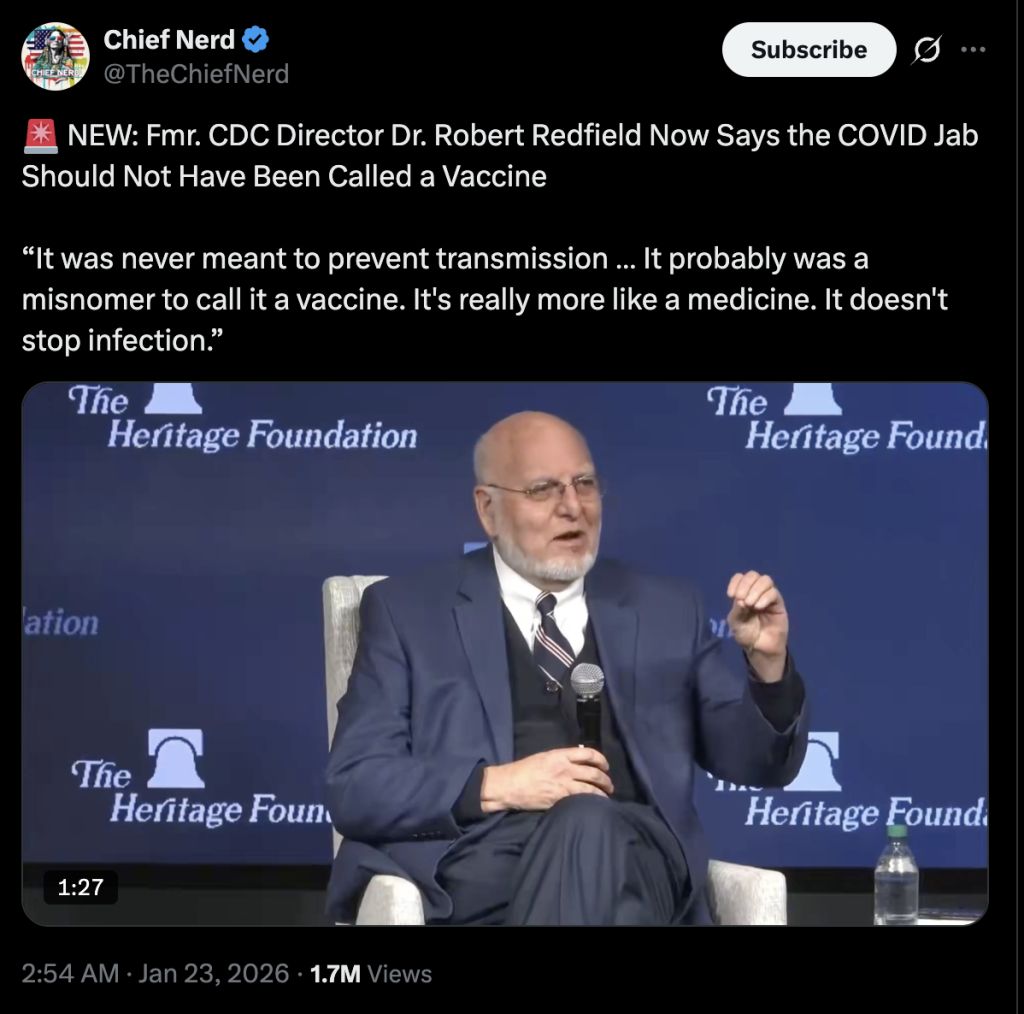Click the top-left Heritage Foundation logo in video
The image size is (1024, 1014).
coord(240,418)
